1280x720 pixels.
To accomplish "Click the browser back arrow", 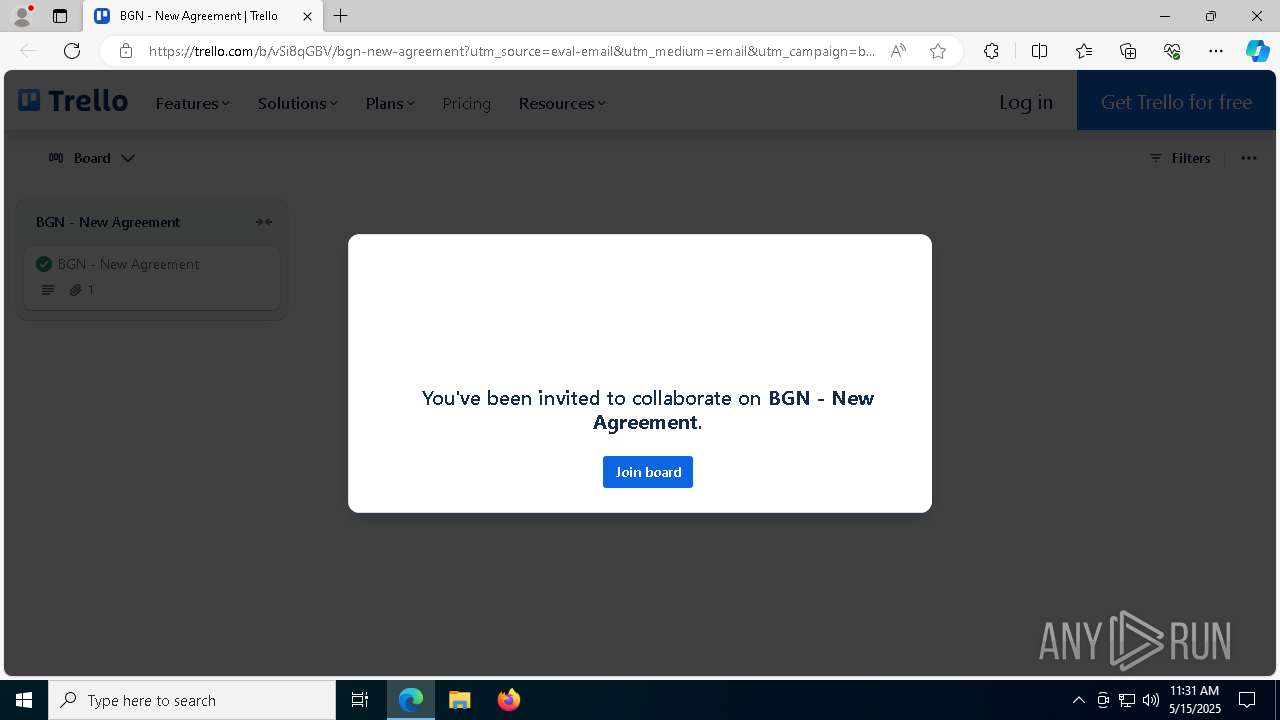I will coord(28,51).
